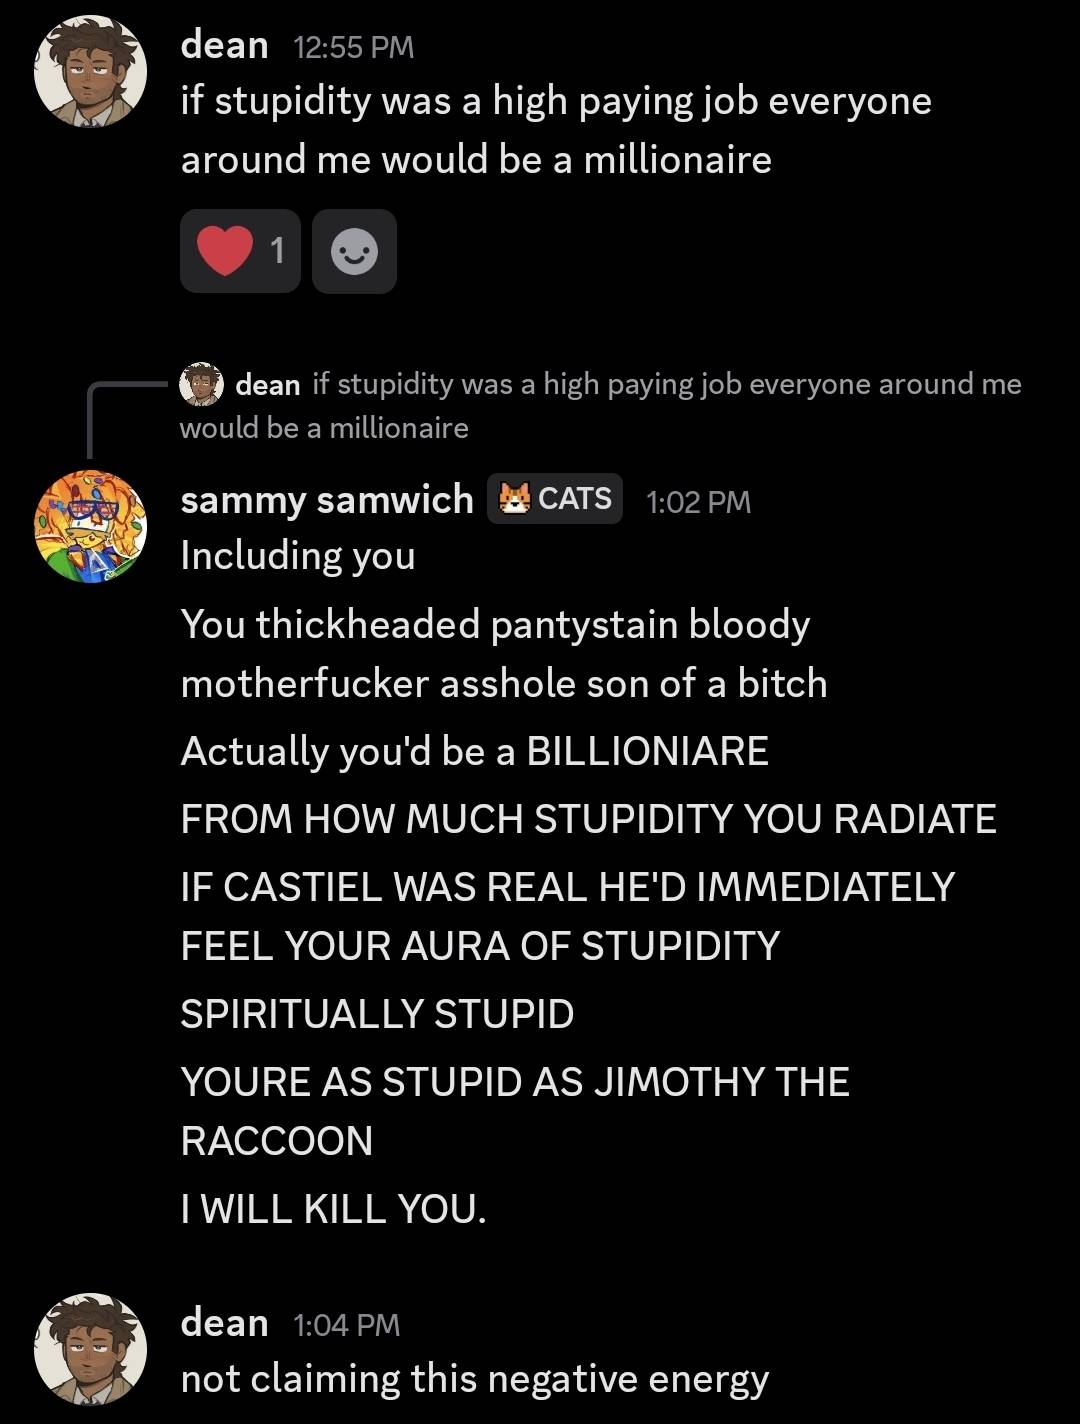Select the message "SPIRITUALLY STUPID"
The image size is (1080, 1424).
[x=377, y=1014]
